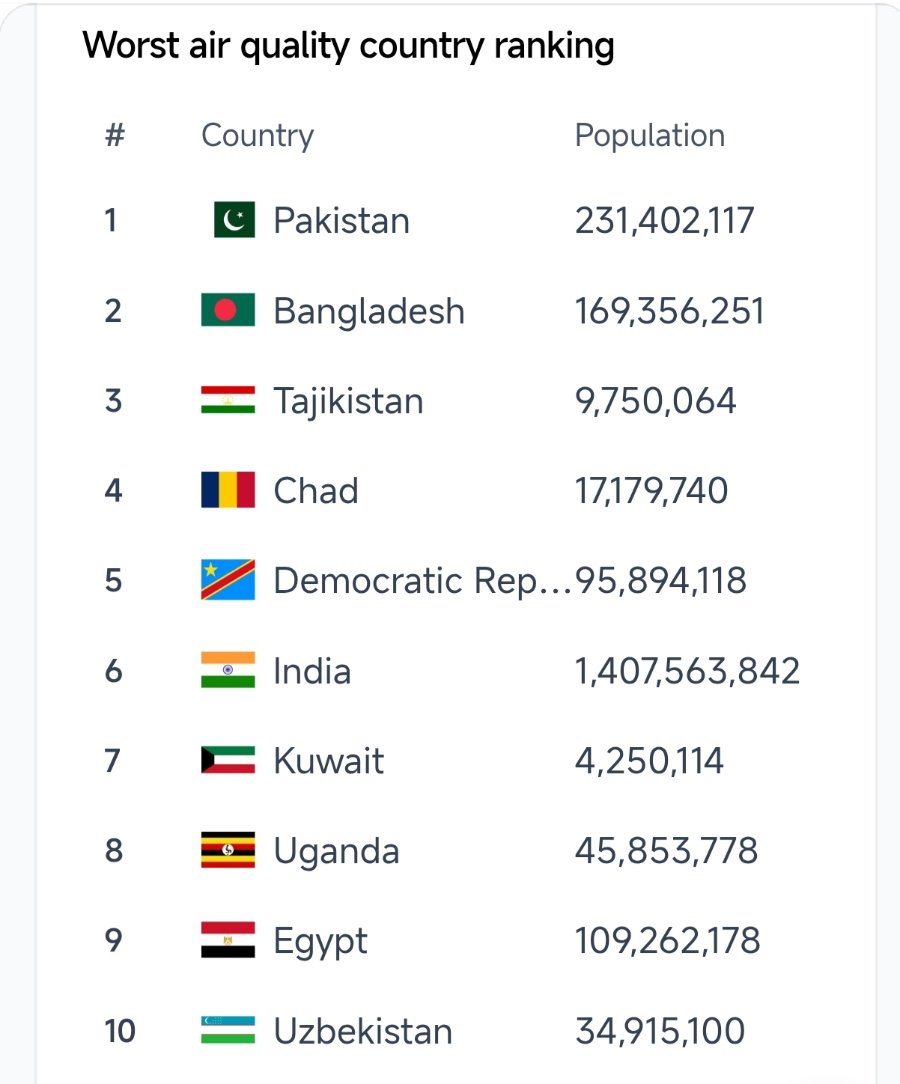Select the truncated Democratic Rep... country name
Screen dimensions: 900x1084
422,580
